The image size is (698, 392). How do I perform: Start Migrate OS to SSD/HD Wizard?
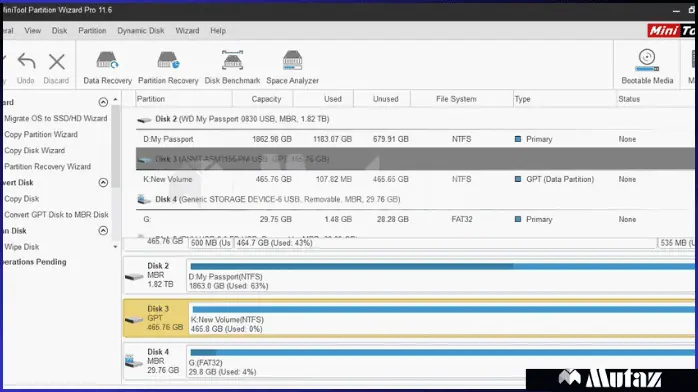56,118
